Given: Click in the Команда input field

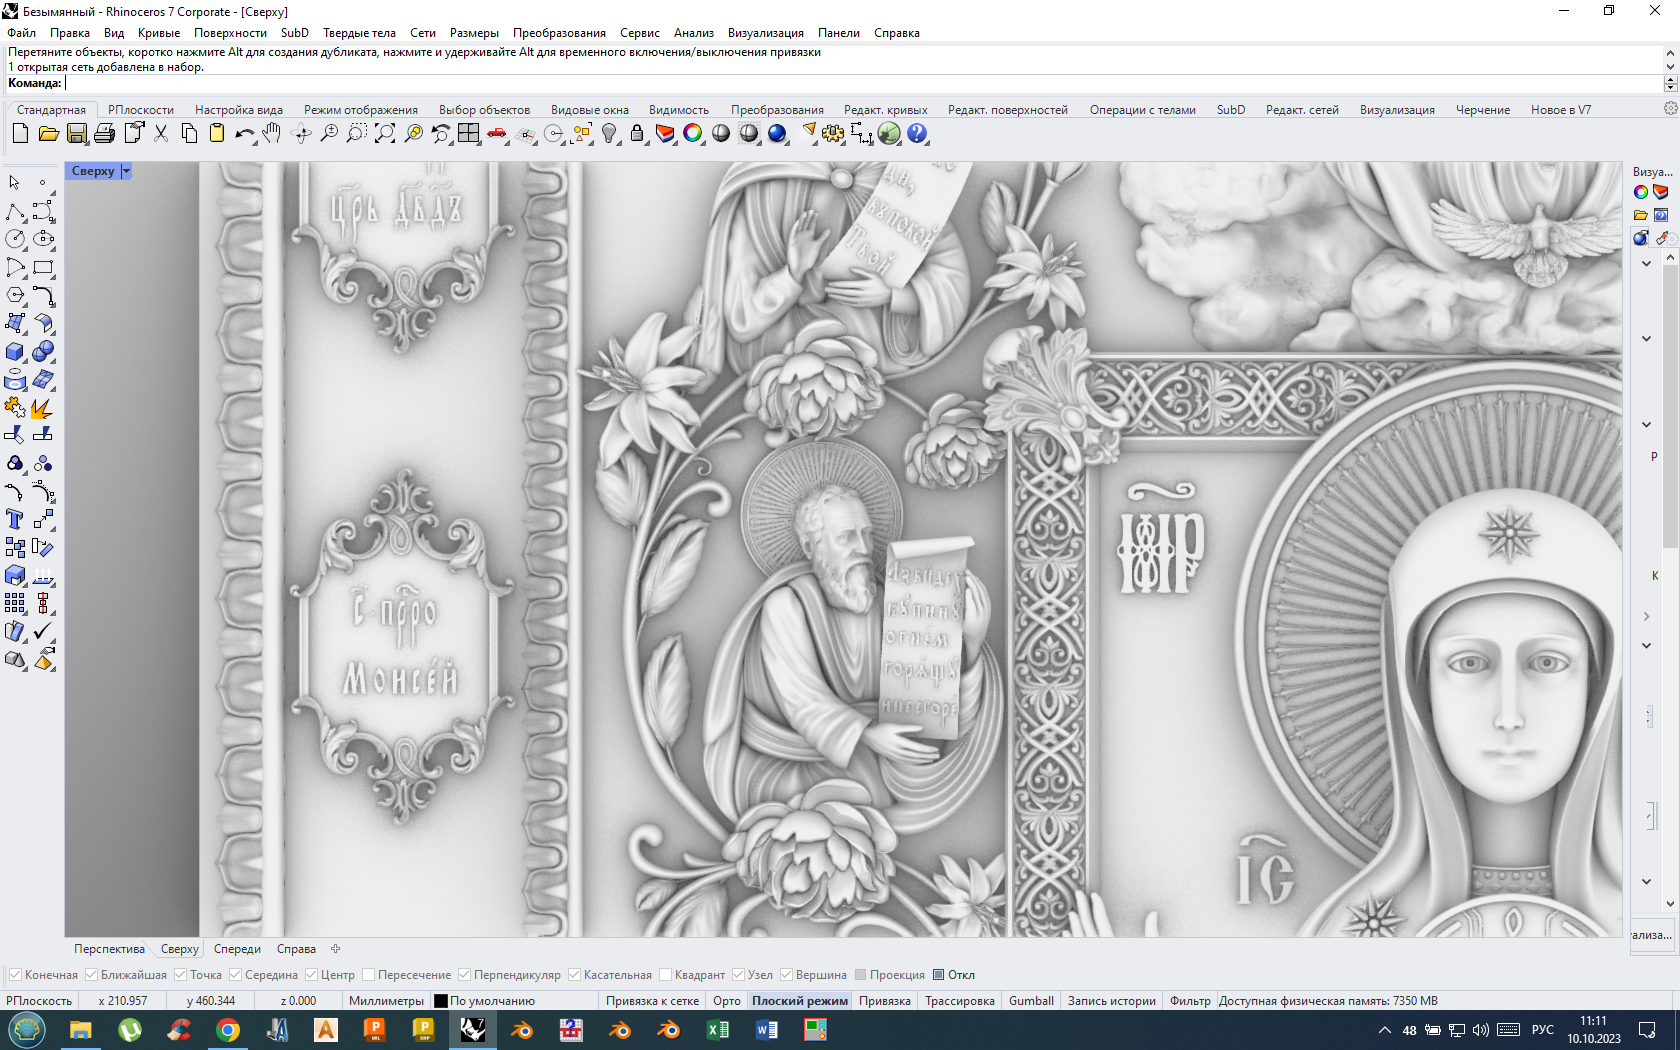Looking at the screenshot, I should click(x=862, y=84).
